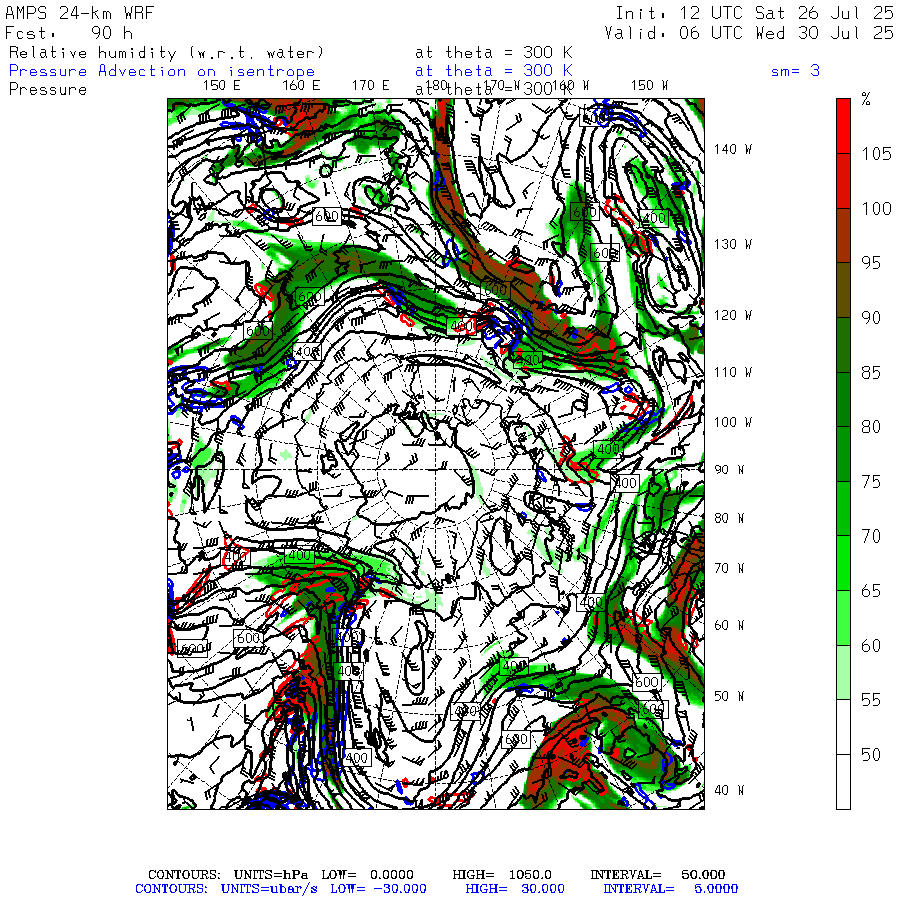Image resolution: width=900 pixels, height=900 pixels.
Task: Click the blue 'at theta = 300 K' text
Action: pyautogui.click(x=494, y=71)
